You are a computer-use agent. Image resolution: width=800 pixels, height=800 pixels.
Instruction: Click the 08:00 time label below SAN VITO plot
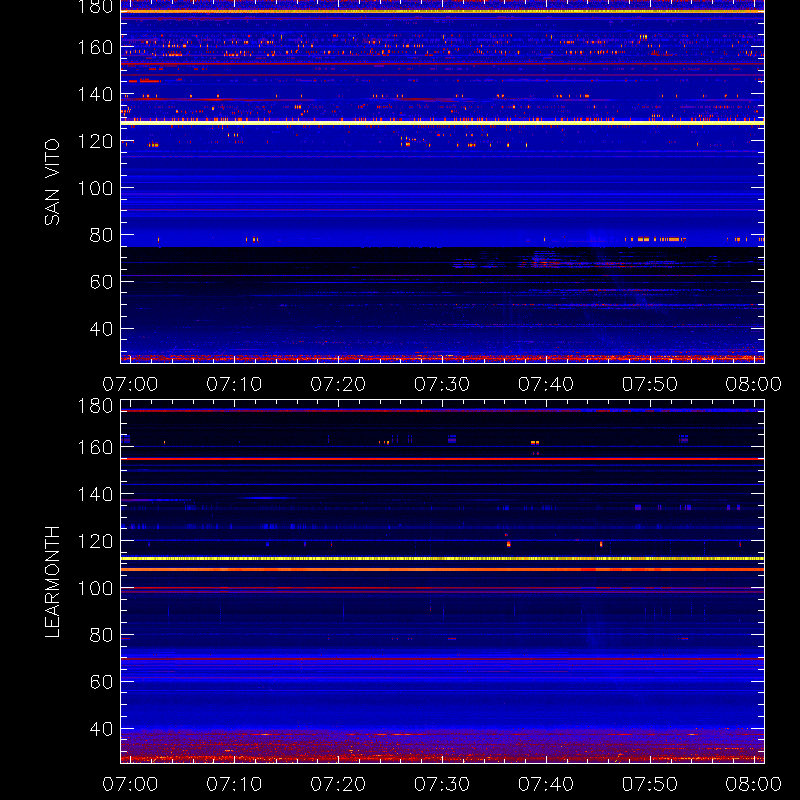tap(754, 384)
